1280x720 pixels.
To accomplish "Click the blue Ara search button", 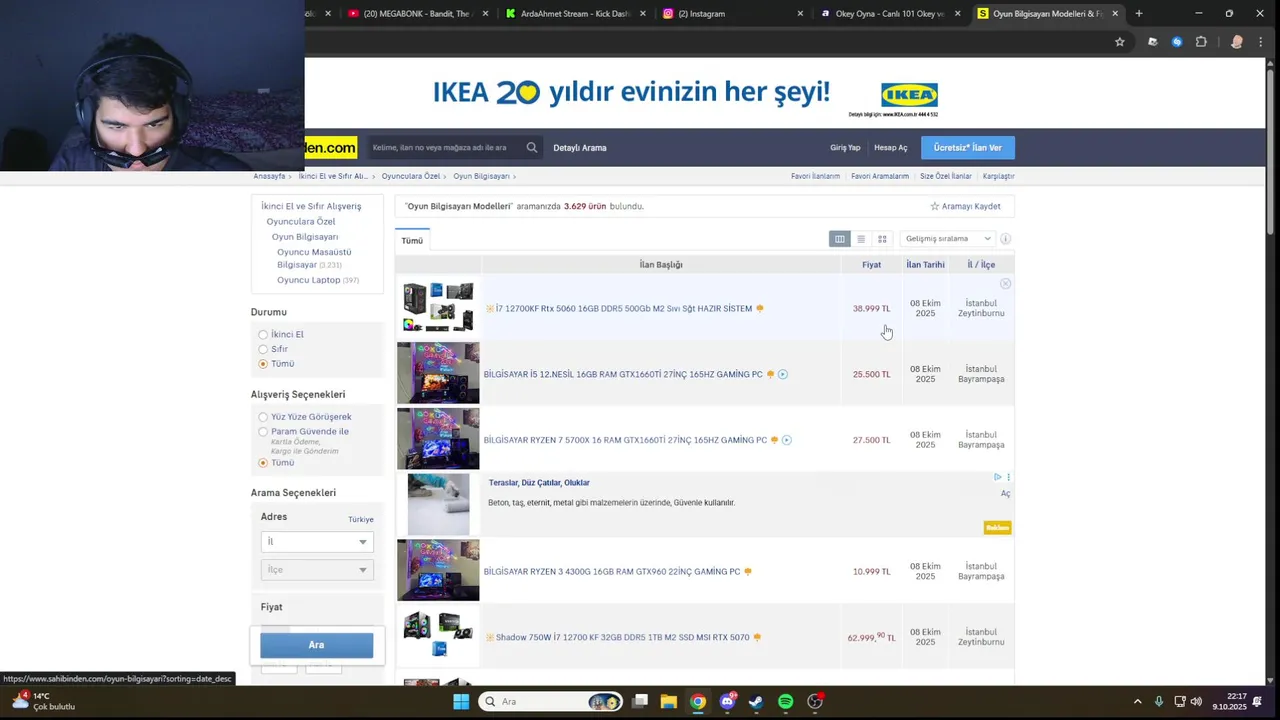I will click(316, 645).
